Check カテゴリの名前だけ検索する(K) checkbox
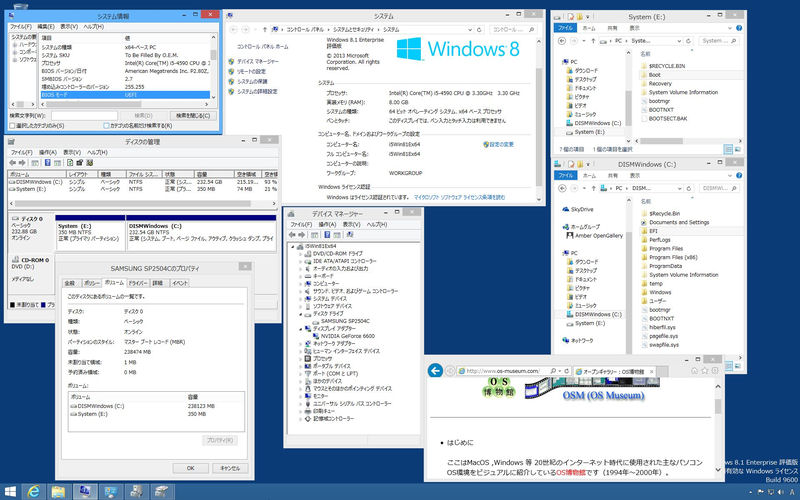 (x=106, y=126)
